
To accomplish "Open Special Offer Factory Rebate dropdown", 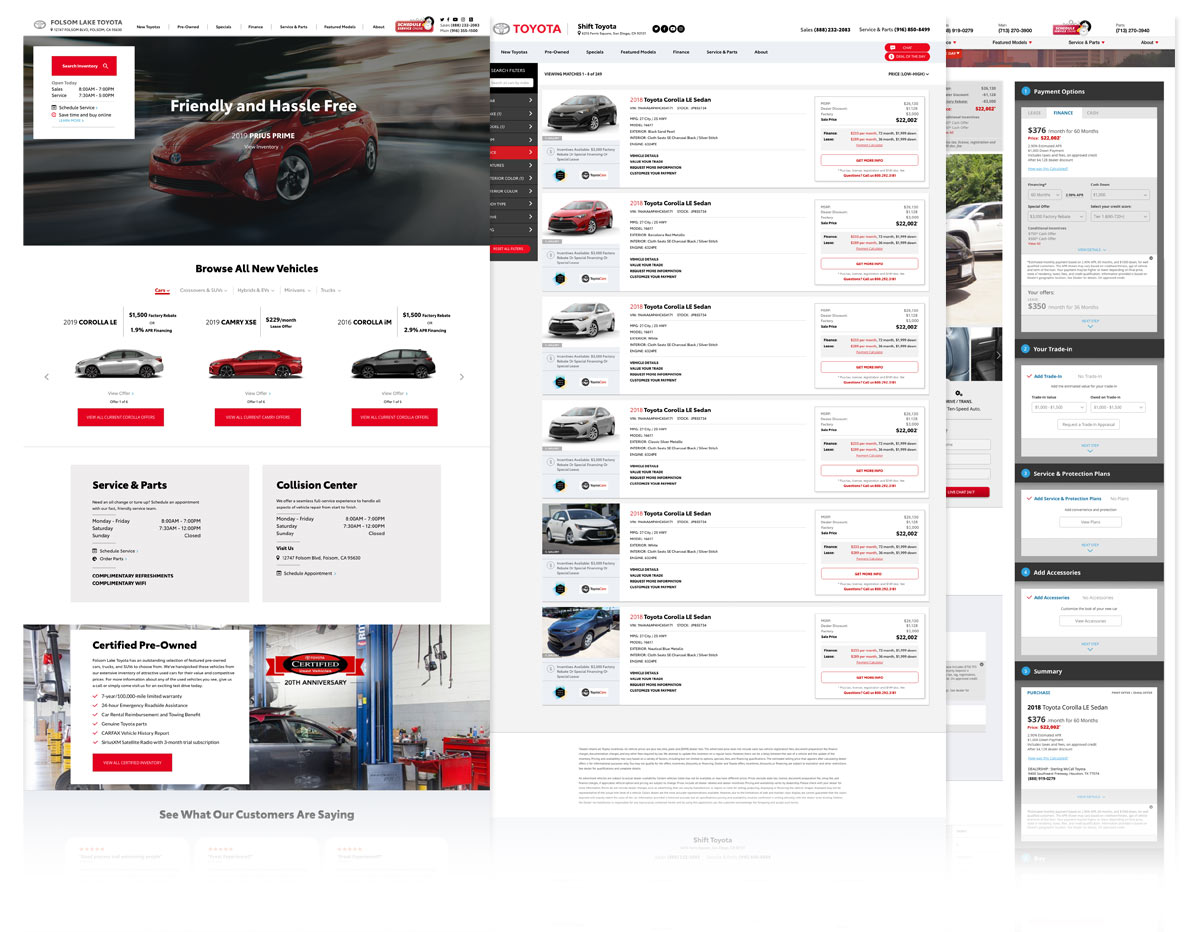I will pos(1056,216).
